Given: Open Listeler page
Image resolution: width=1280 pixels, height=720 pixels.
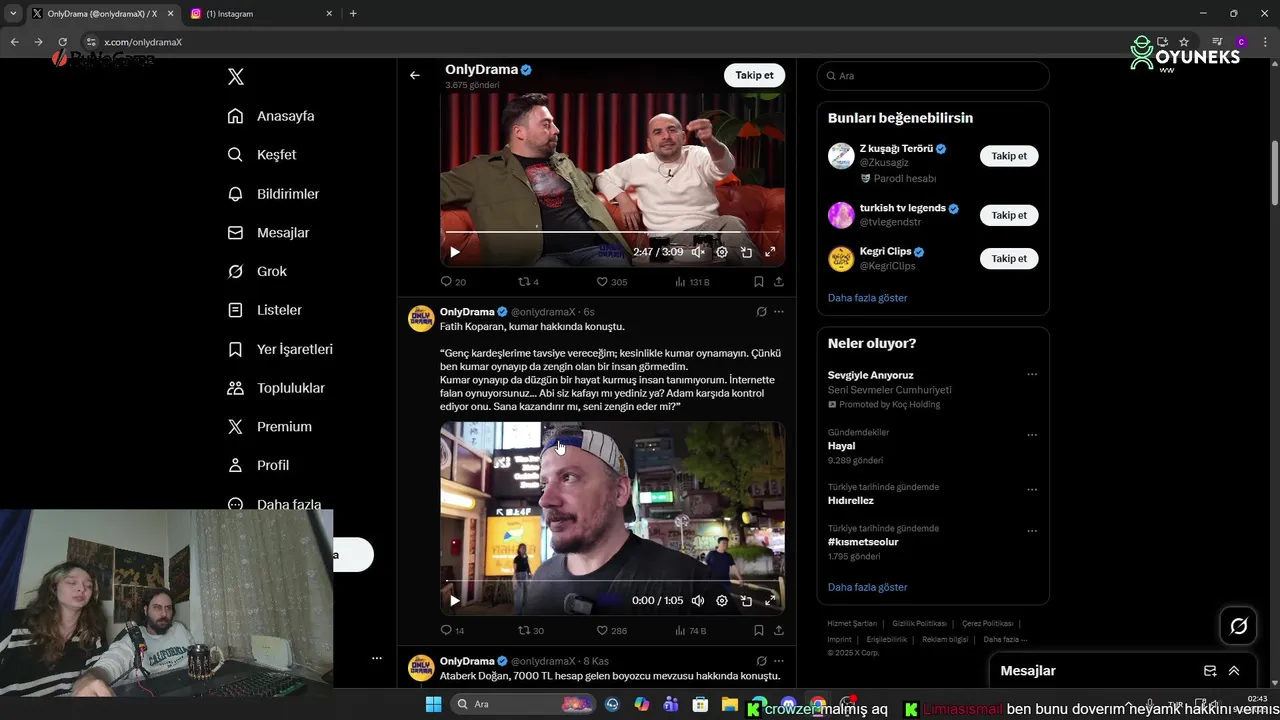Looking at the screenshot, I should pyautogui.click(x=264, y=311).
